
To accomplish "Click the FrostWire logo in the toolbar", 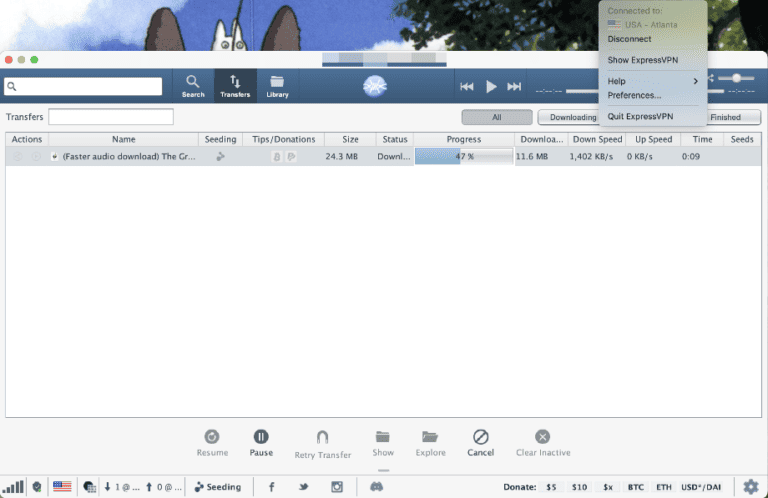I will coord(376,87).
